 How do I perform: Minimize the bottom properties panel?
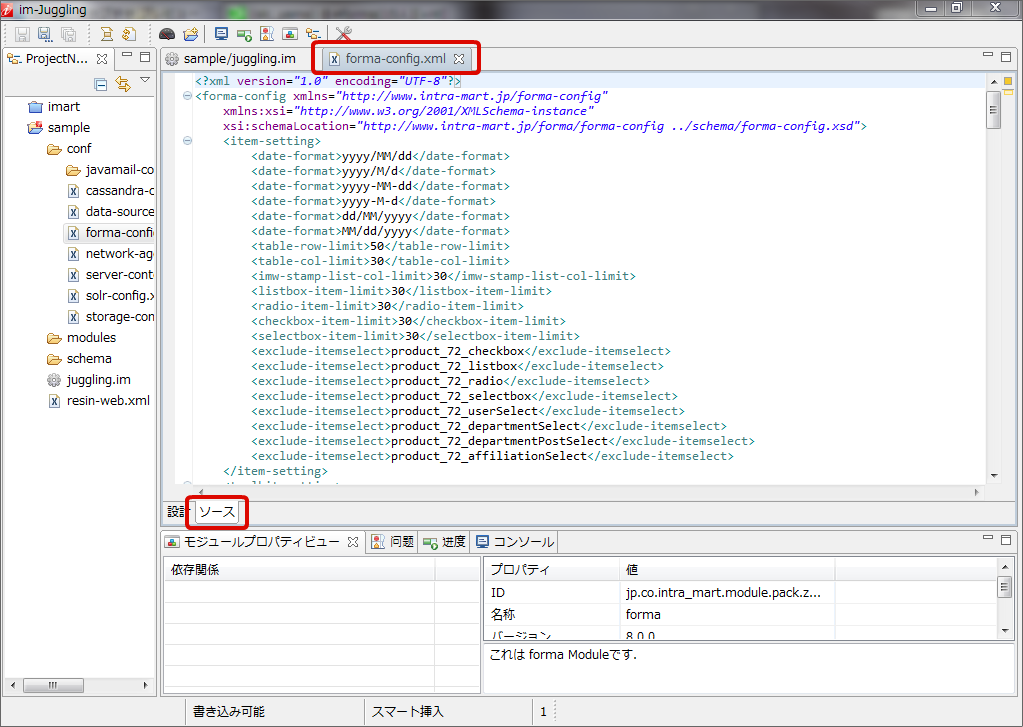click(988, 536)
